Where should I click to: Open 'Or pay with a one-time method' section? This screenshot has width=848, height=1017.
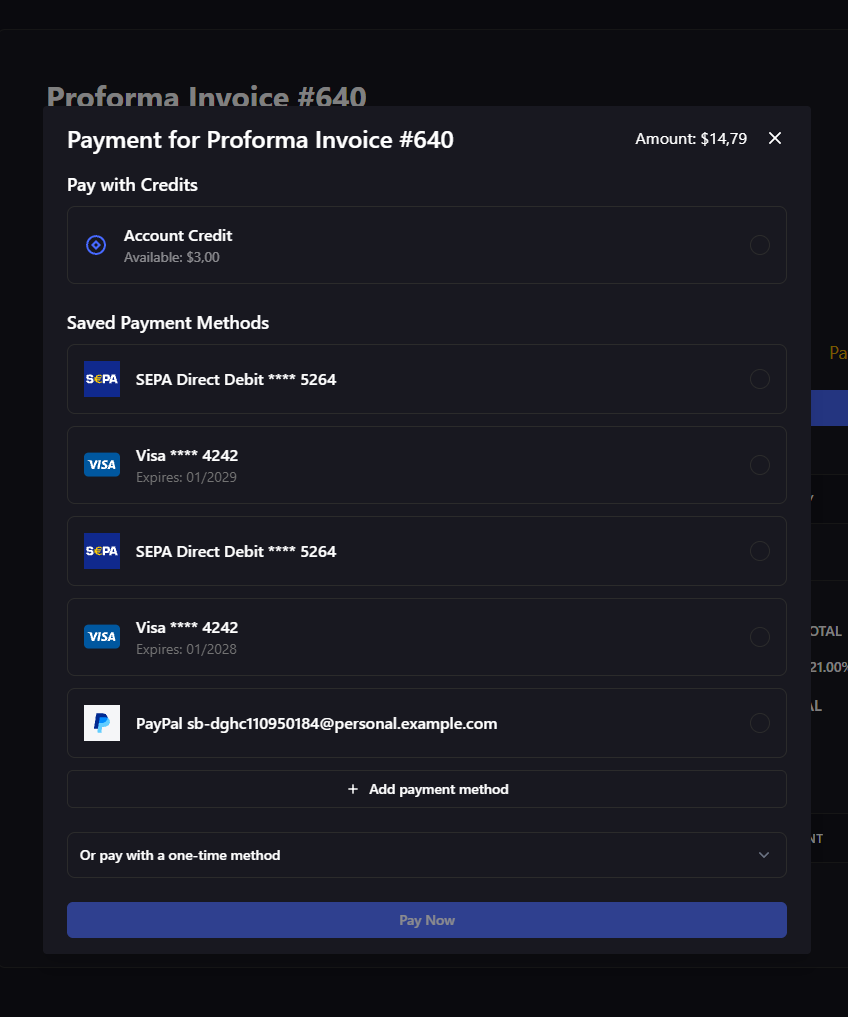(180, 855)
